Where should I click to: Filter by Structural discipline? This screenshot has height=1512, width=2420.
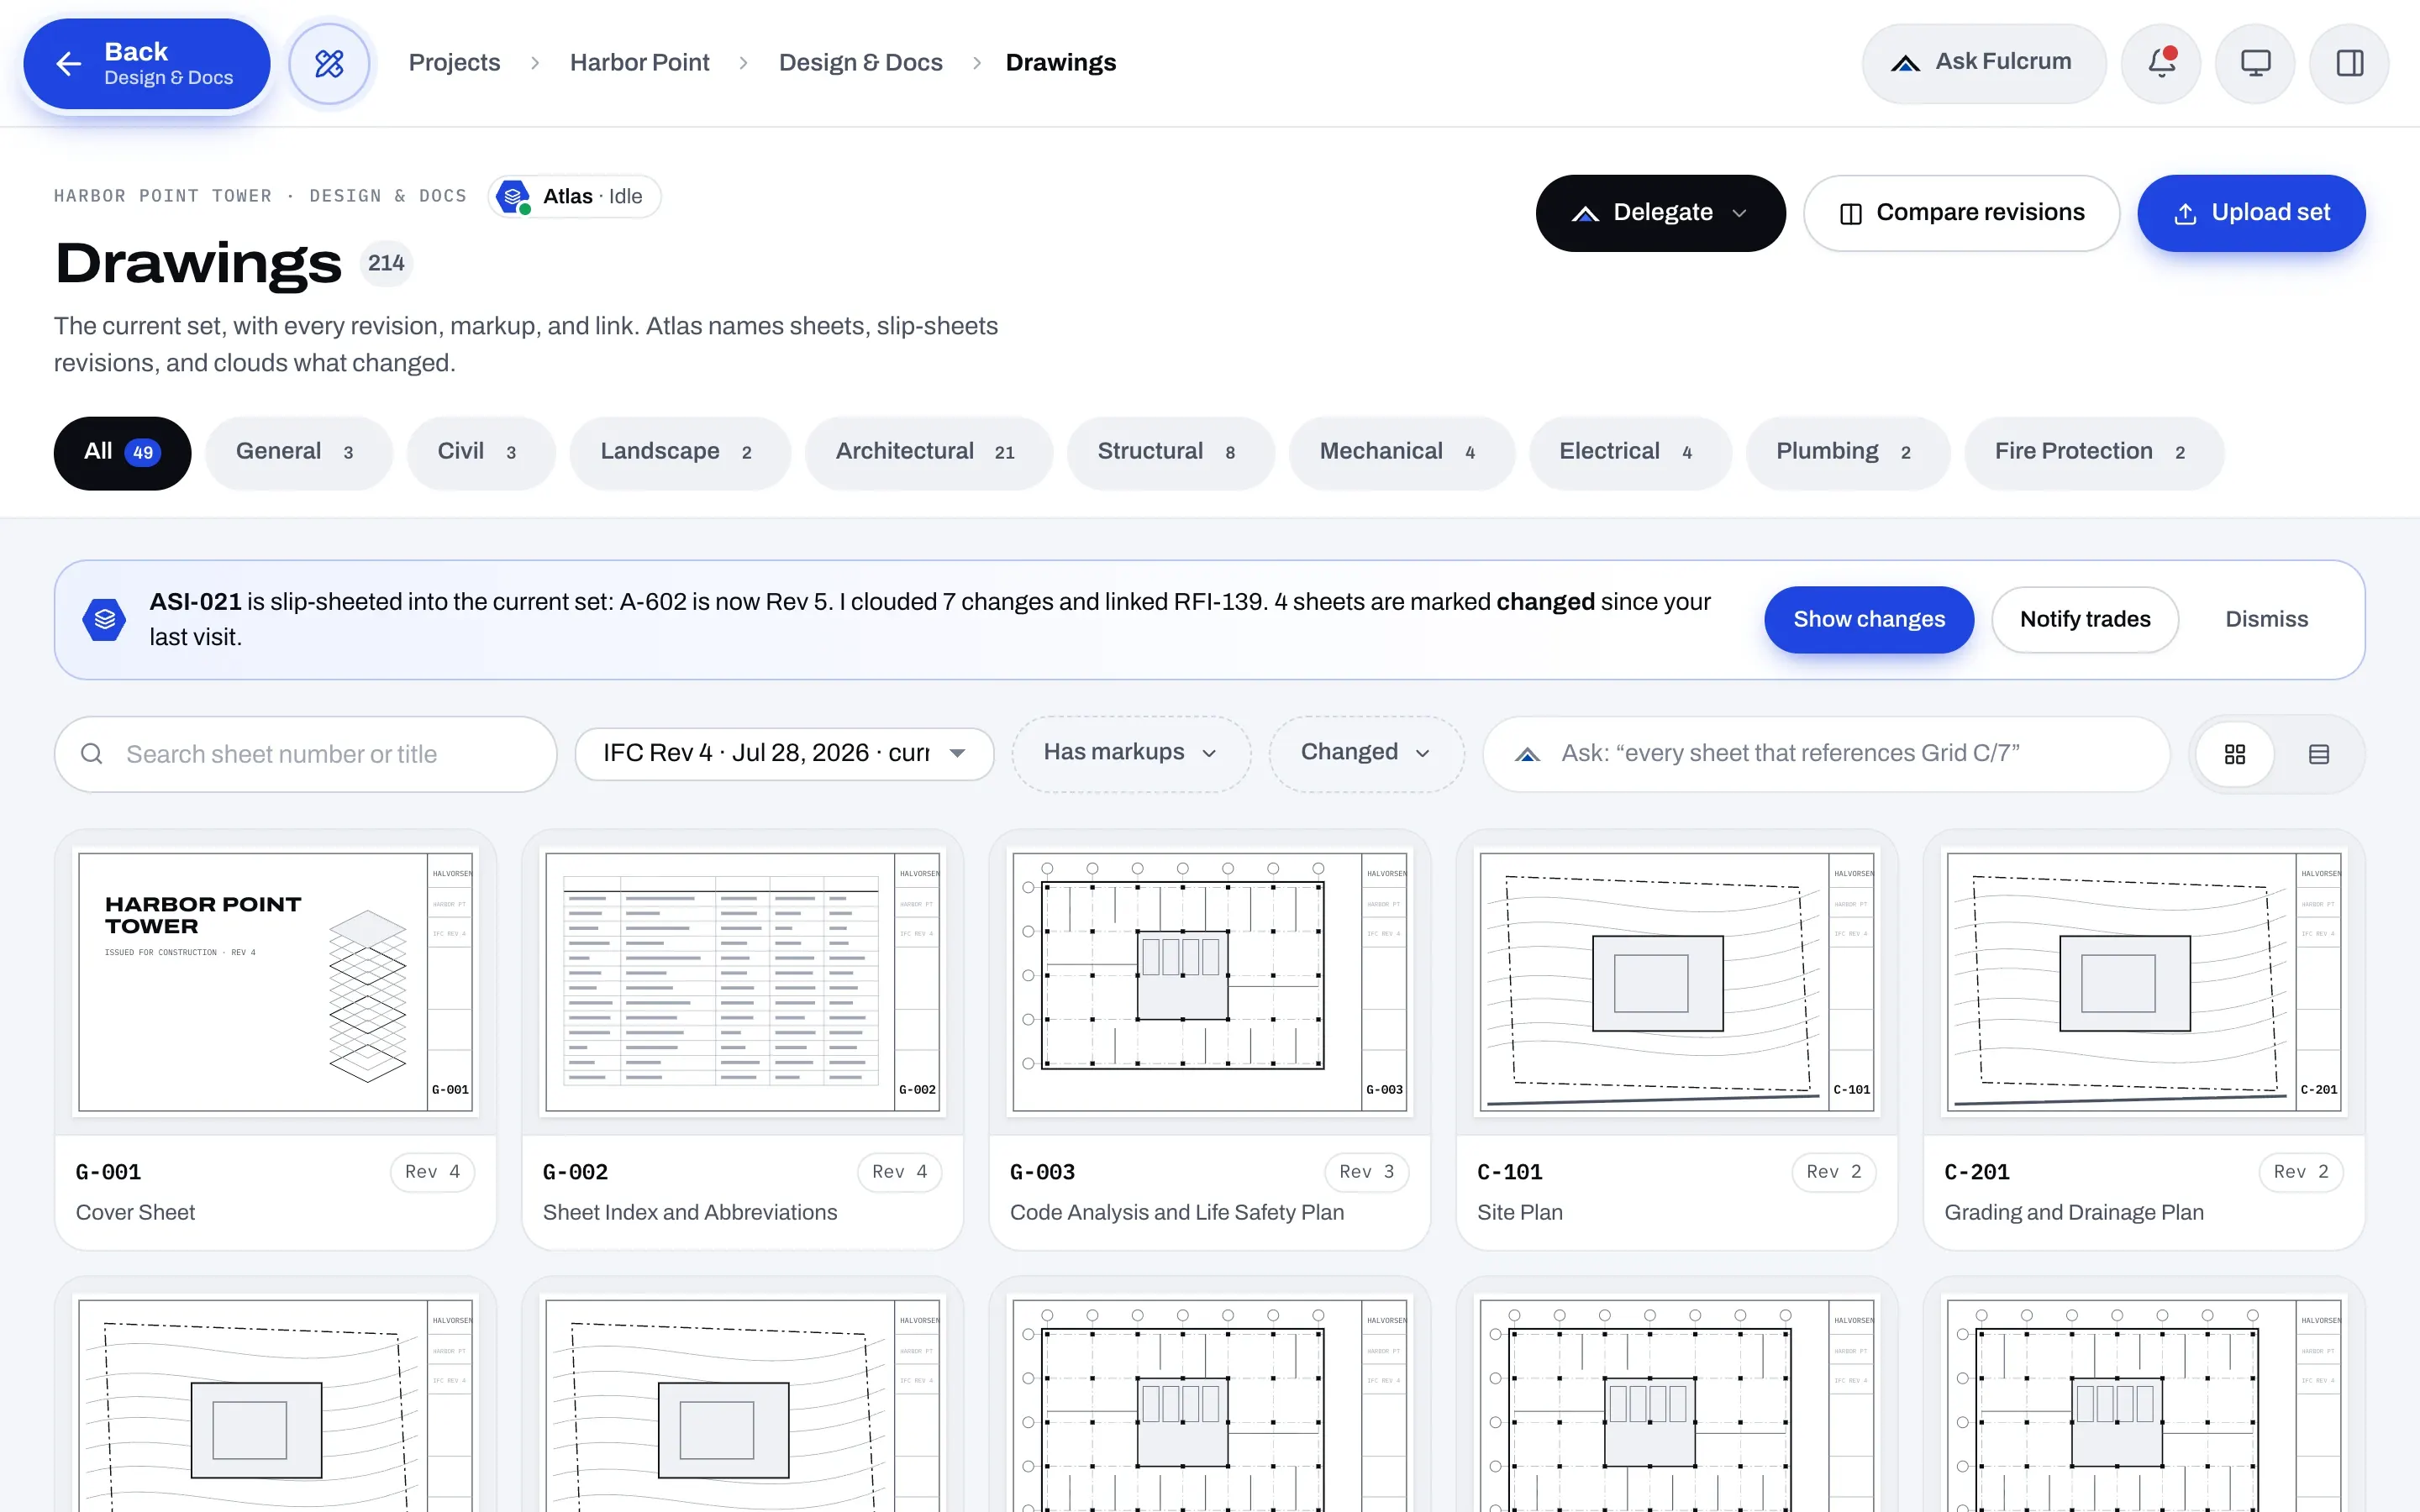1170,452
